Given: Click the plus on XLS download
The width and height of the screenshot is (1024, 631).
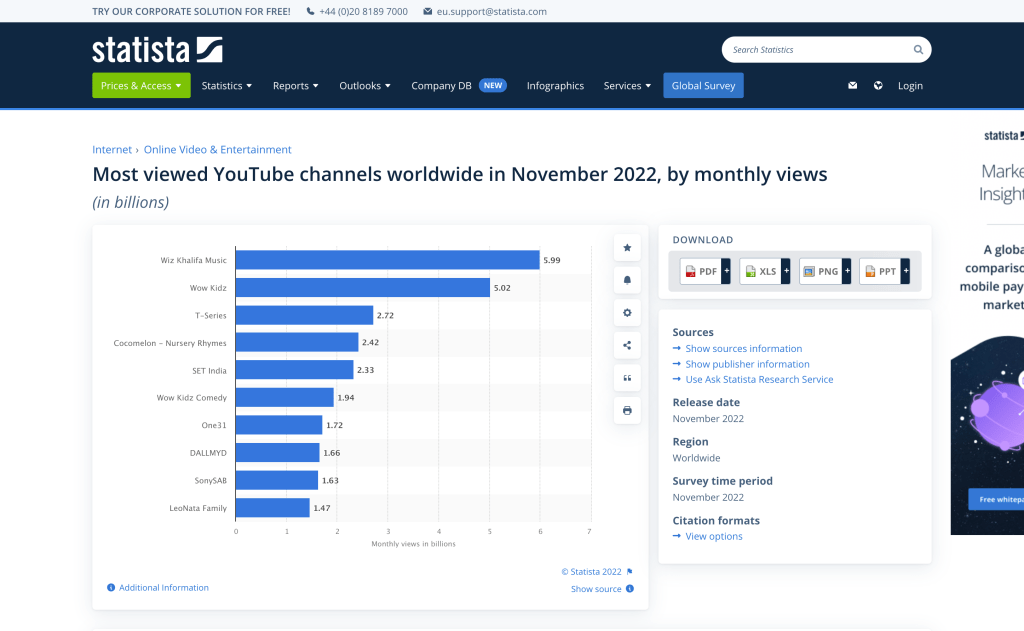Looking at the screenshot, I should pyautogui.click(x=786, y=271).
